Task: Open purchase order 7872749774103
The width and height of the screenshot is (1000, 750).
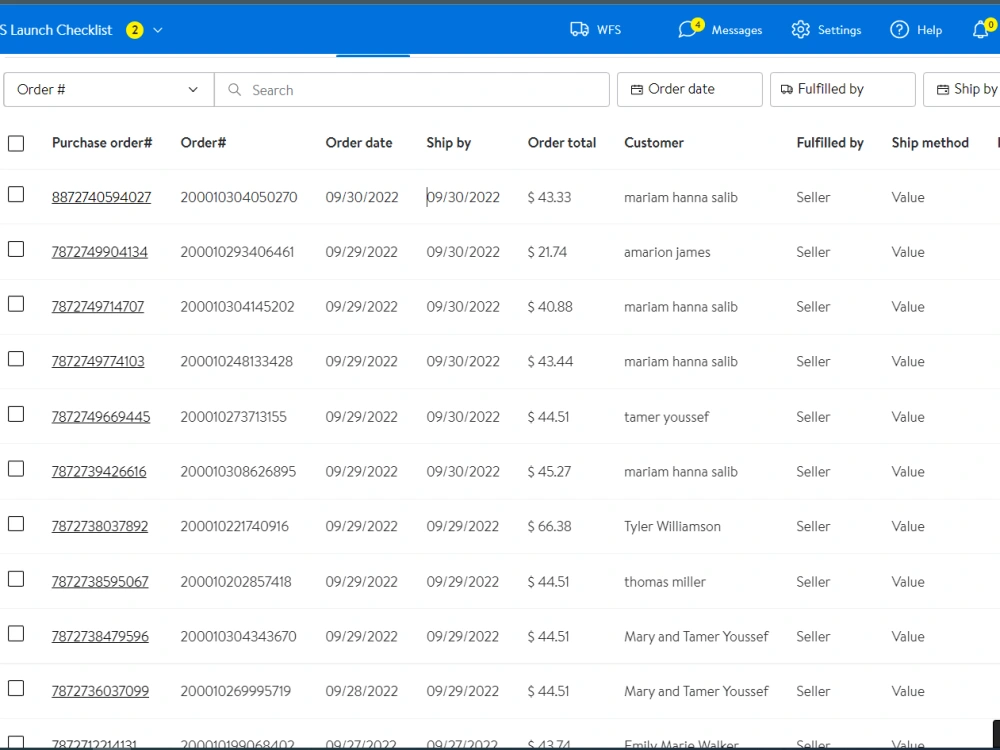Action: coord(98,362)
